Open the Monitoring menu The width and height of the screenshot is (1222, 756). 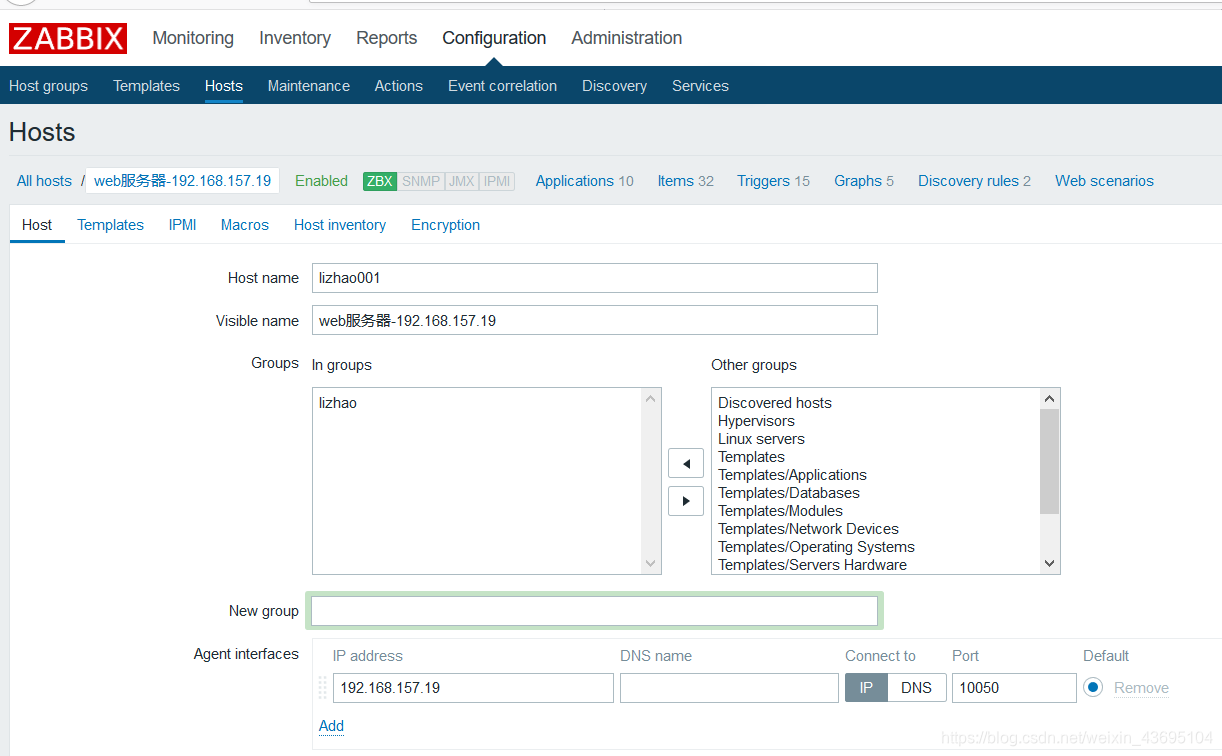(x=193, y=38)
